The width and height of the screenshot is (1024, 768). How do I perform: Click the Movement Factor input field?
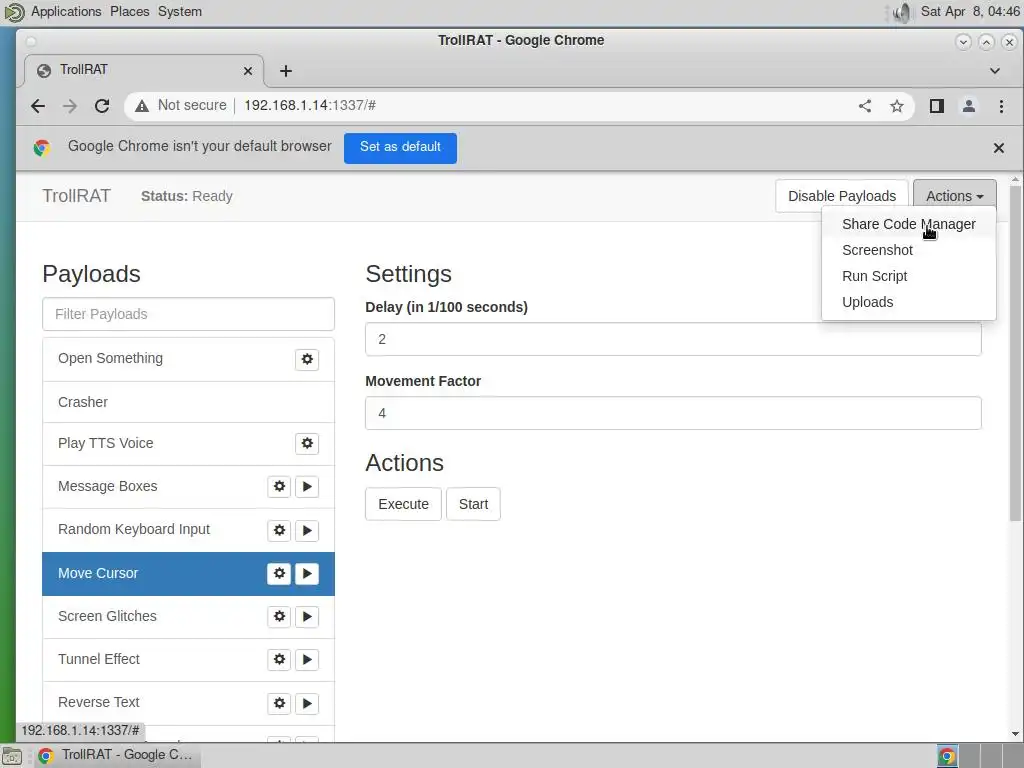(673, 413)
